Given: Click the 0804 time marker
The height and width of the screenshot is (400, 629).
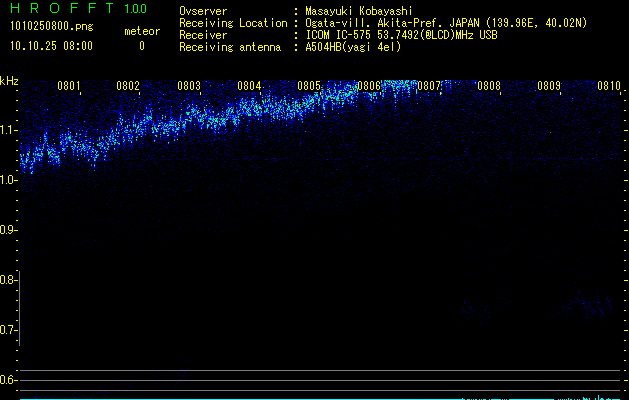Looking at the screenshot, I should pyautogui.click(x=249, y=86).
